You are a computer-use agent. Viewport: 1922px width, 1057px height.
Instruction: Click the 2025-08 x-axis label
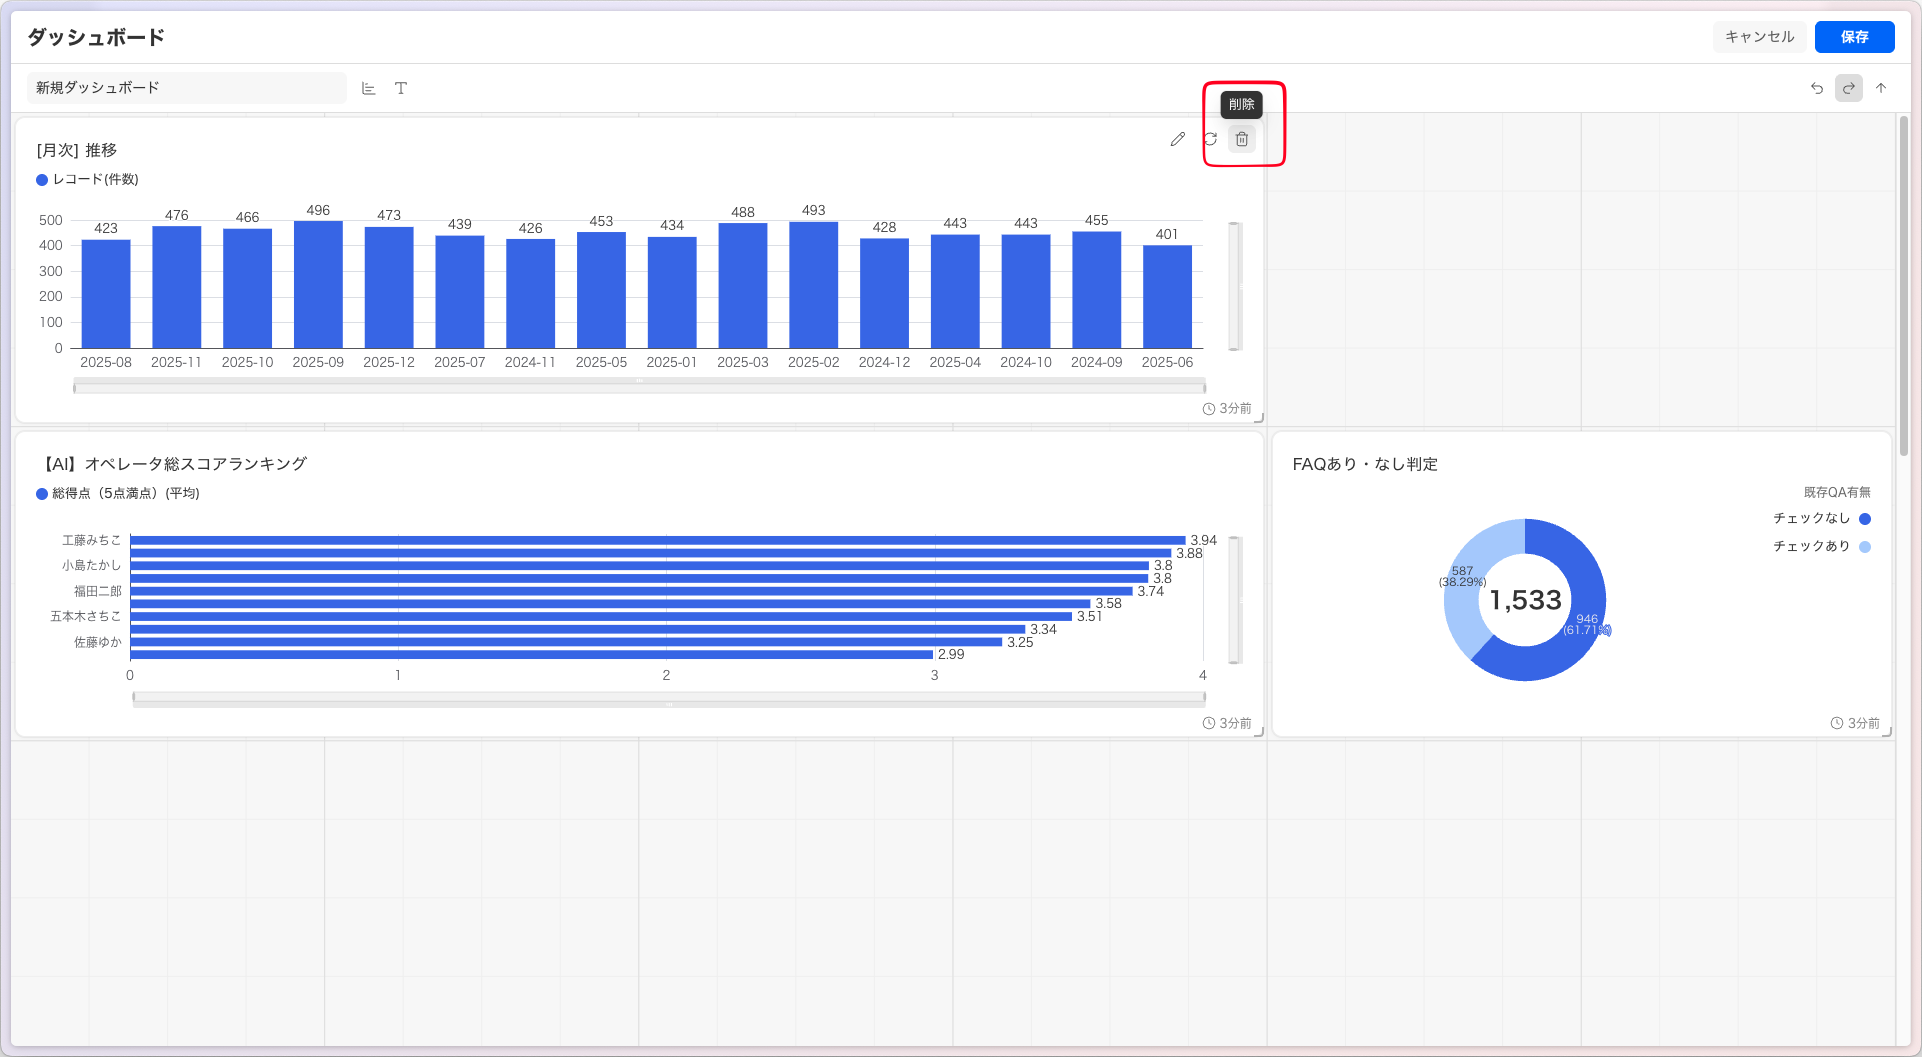(106, 362)
